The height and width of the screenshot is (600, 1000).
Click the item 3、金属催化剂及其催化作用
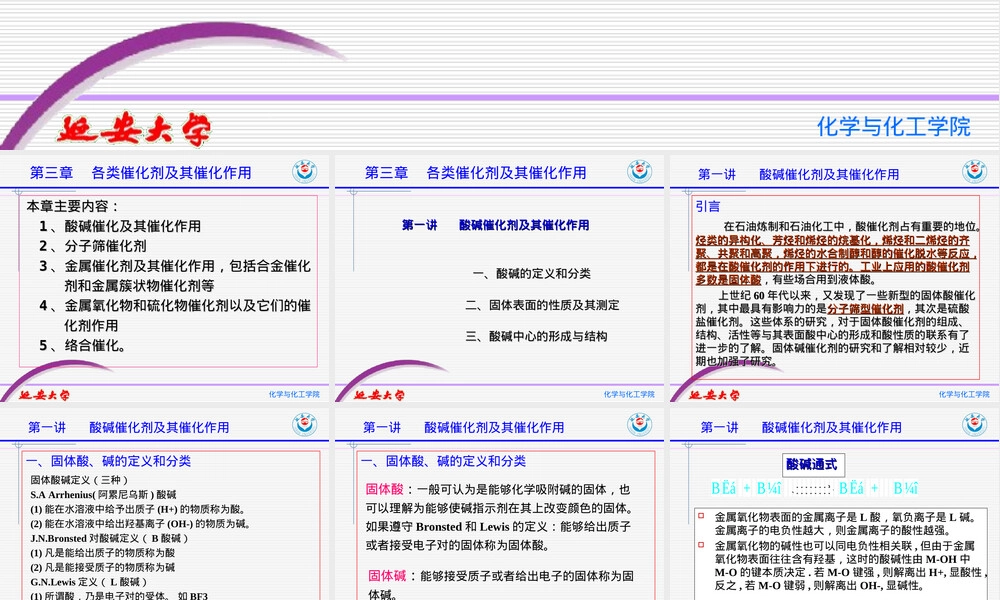click(x=175, y=275)
